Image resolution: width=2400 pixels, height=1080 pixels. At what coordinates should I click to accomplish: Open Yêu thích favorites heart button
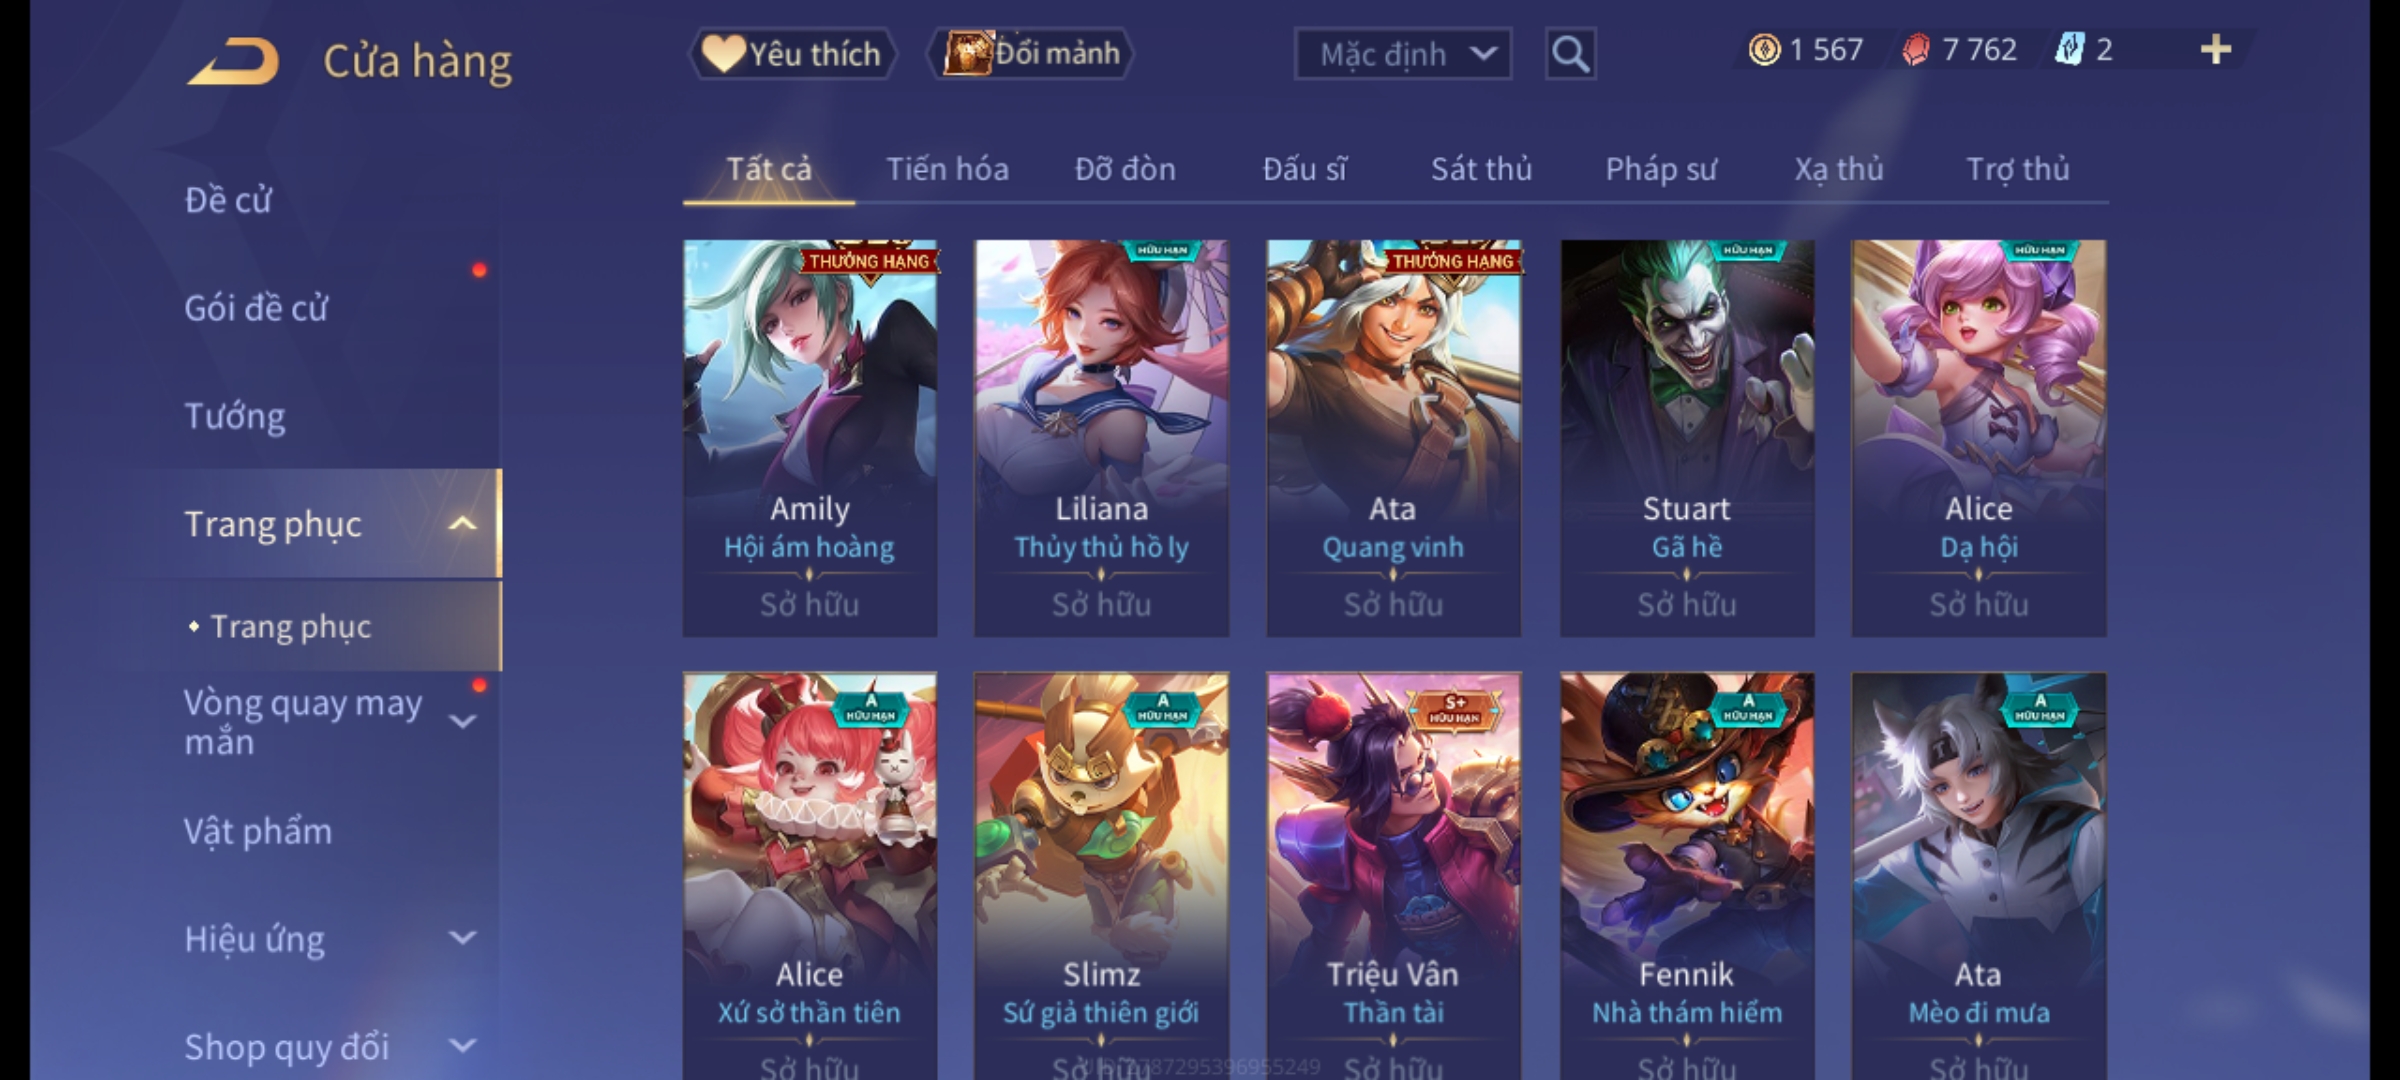[792, 54]
